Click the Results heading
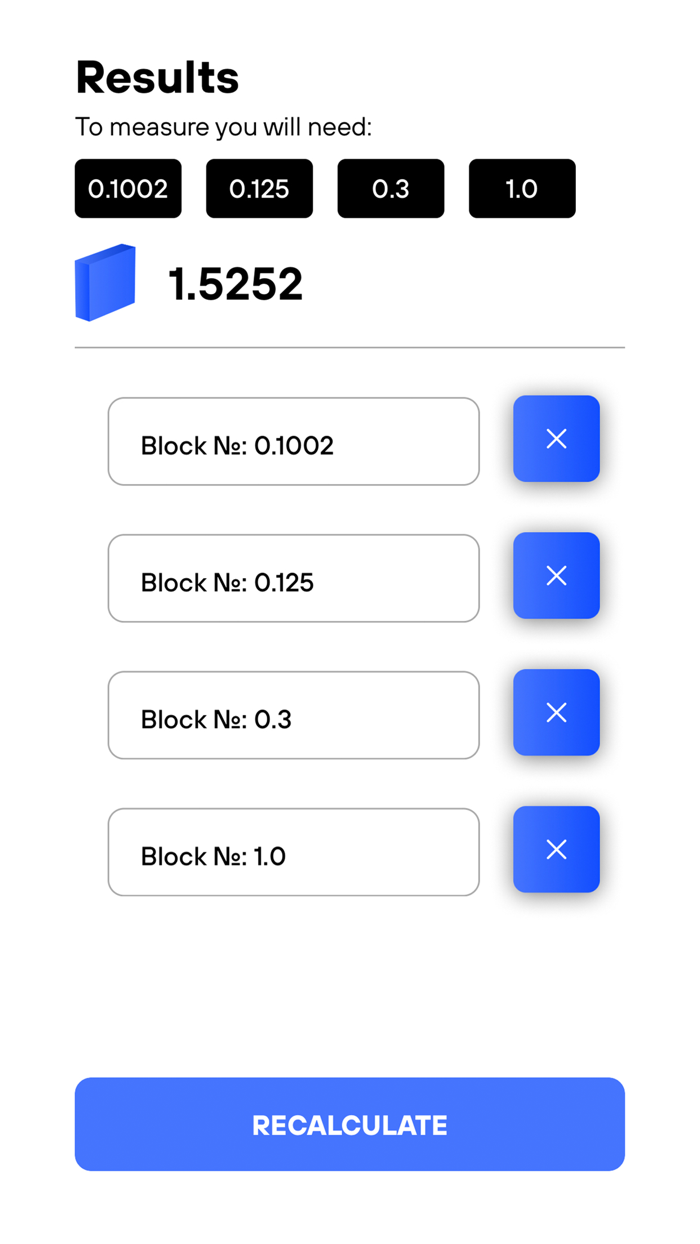 tap(157, 76)
